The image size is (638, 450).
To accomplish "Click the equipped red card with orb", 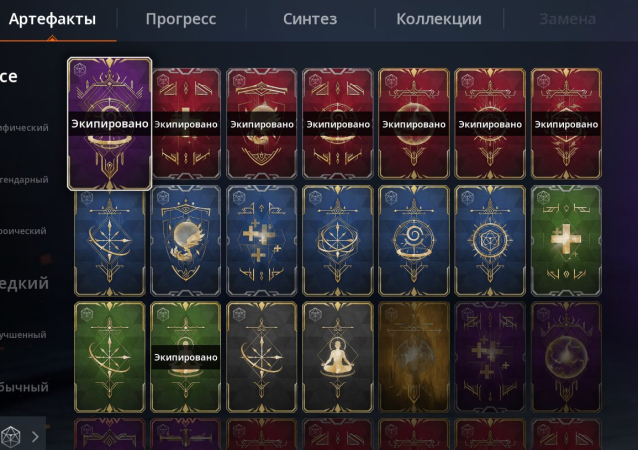I will [x=414, y=124].
